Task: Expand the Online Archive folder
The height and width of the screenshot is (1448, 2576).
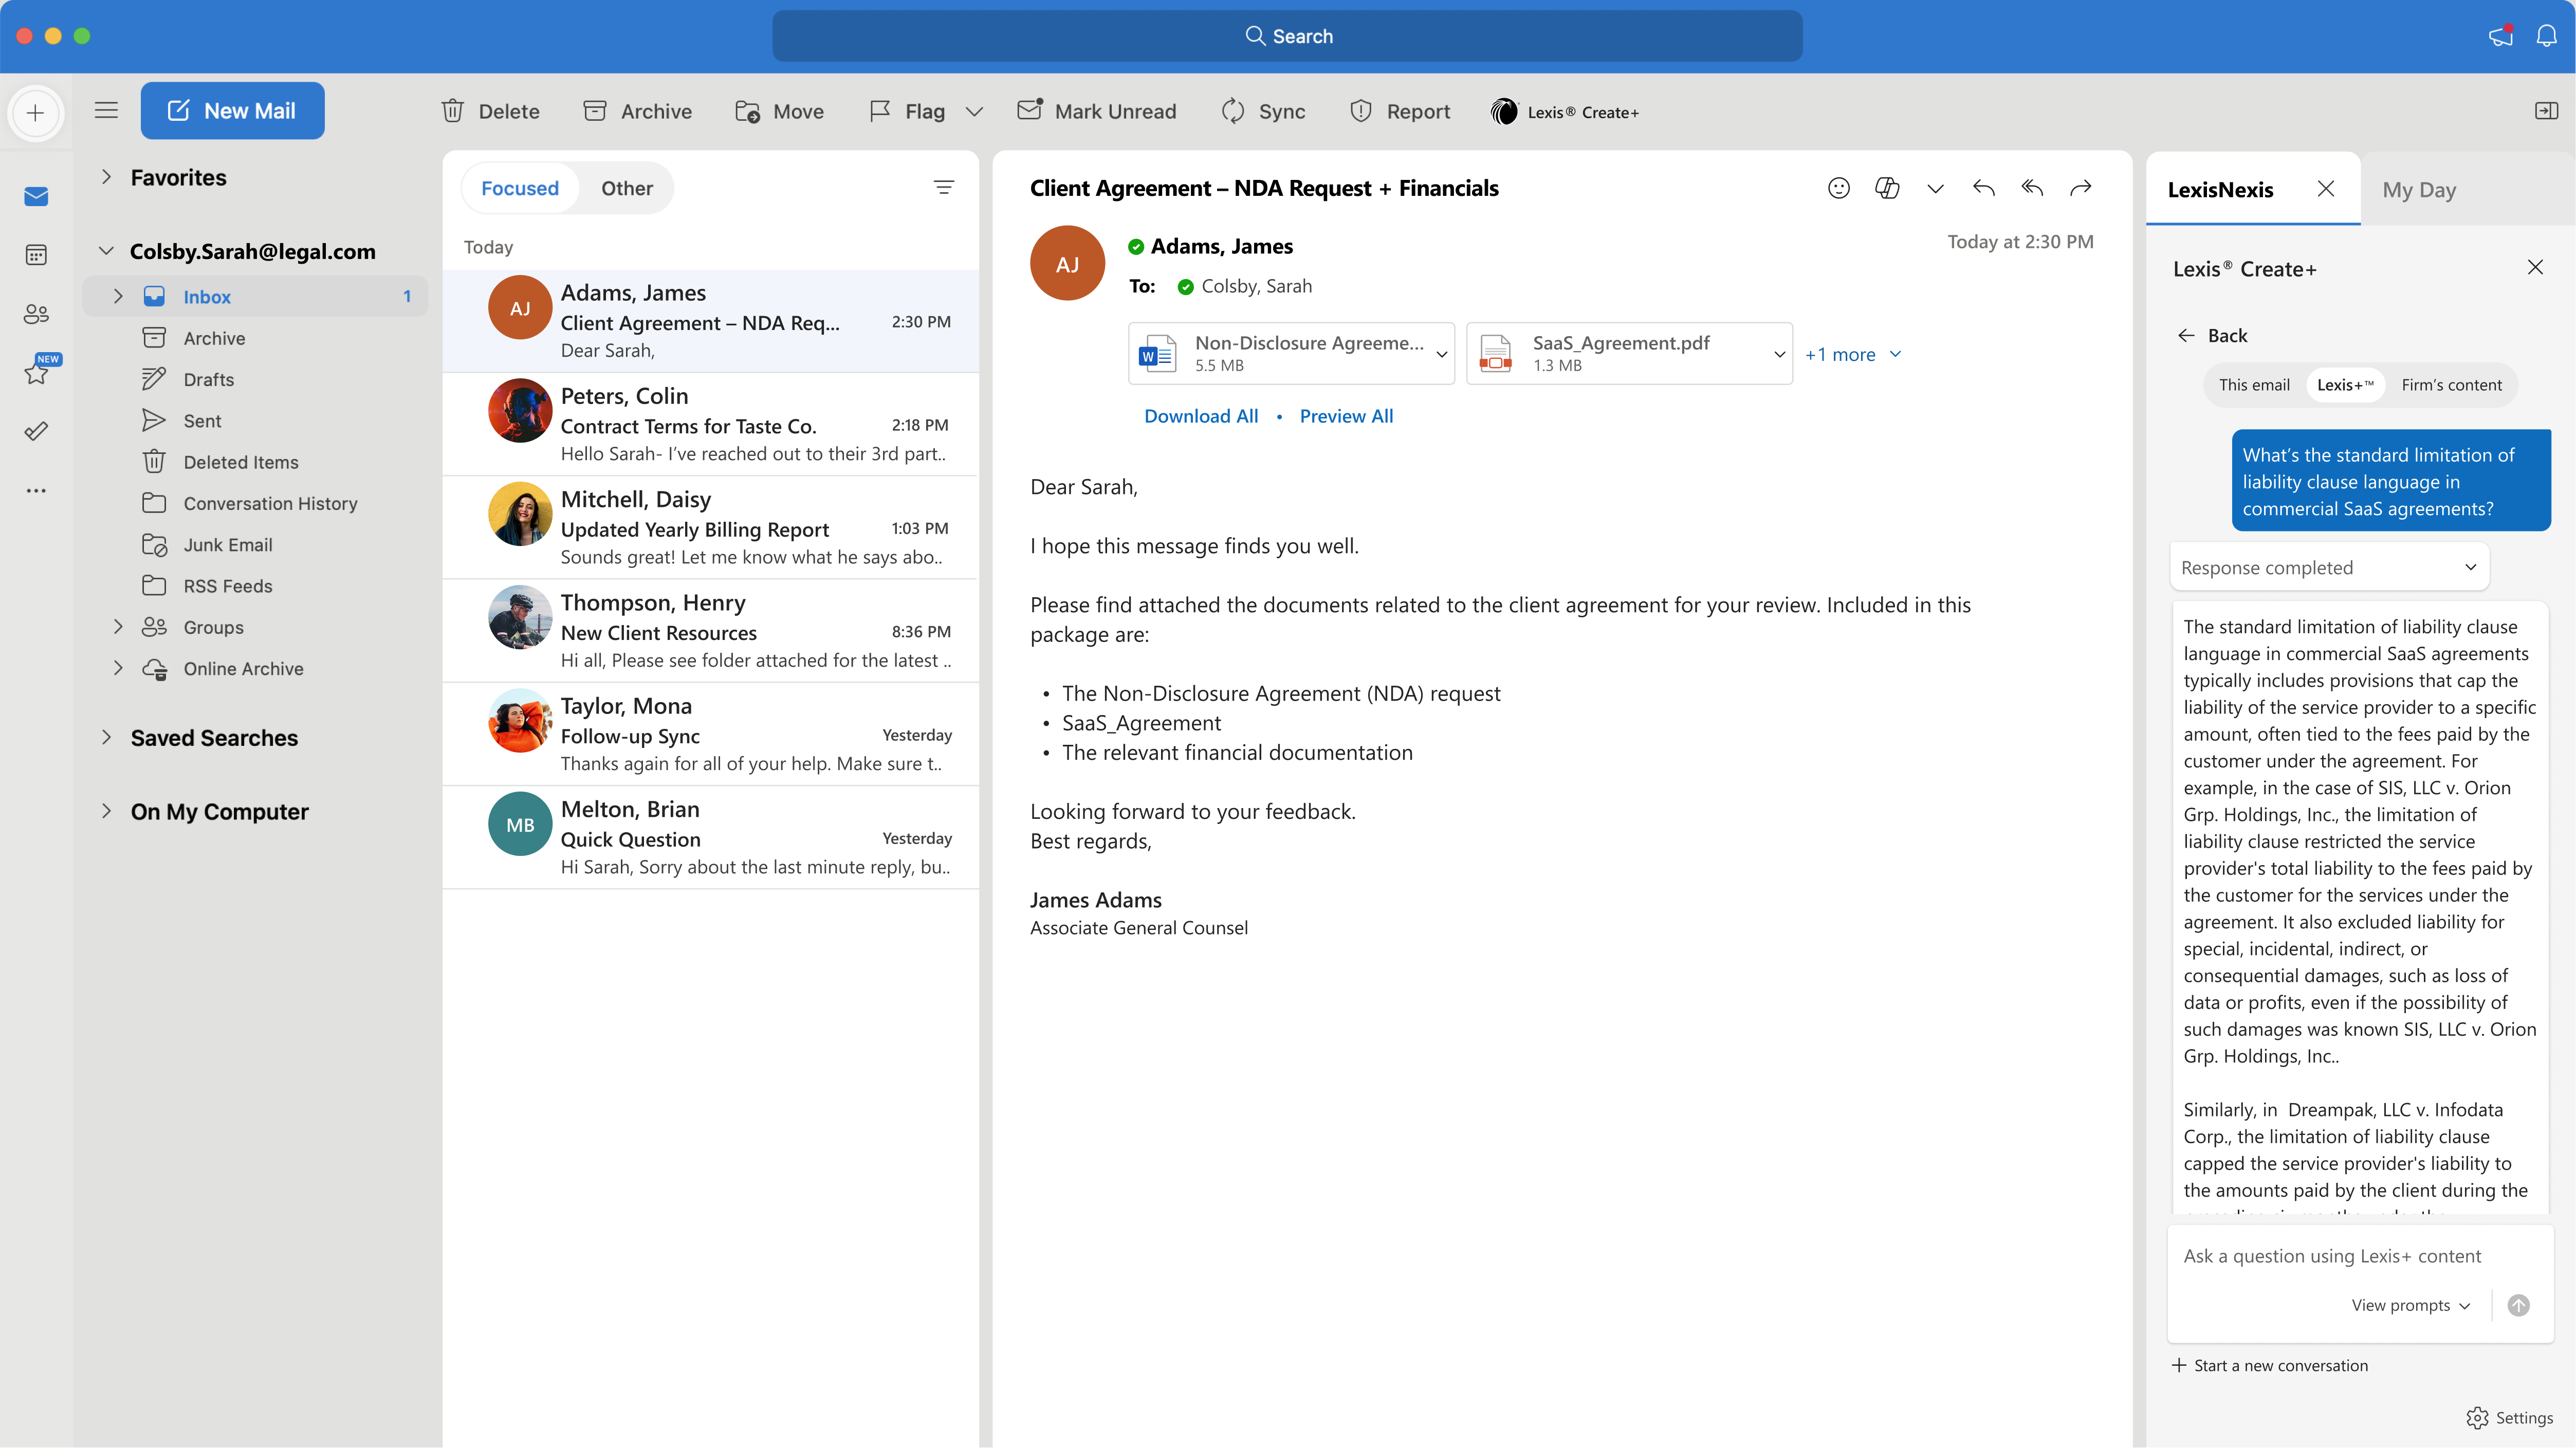Action: (x=118, y=668)
